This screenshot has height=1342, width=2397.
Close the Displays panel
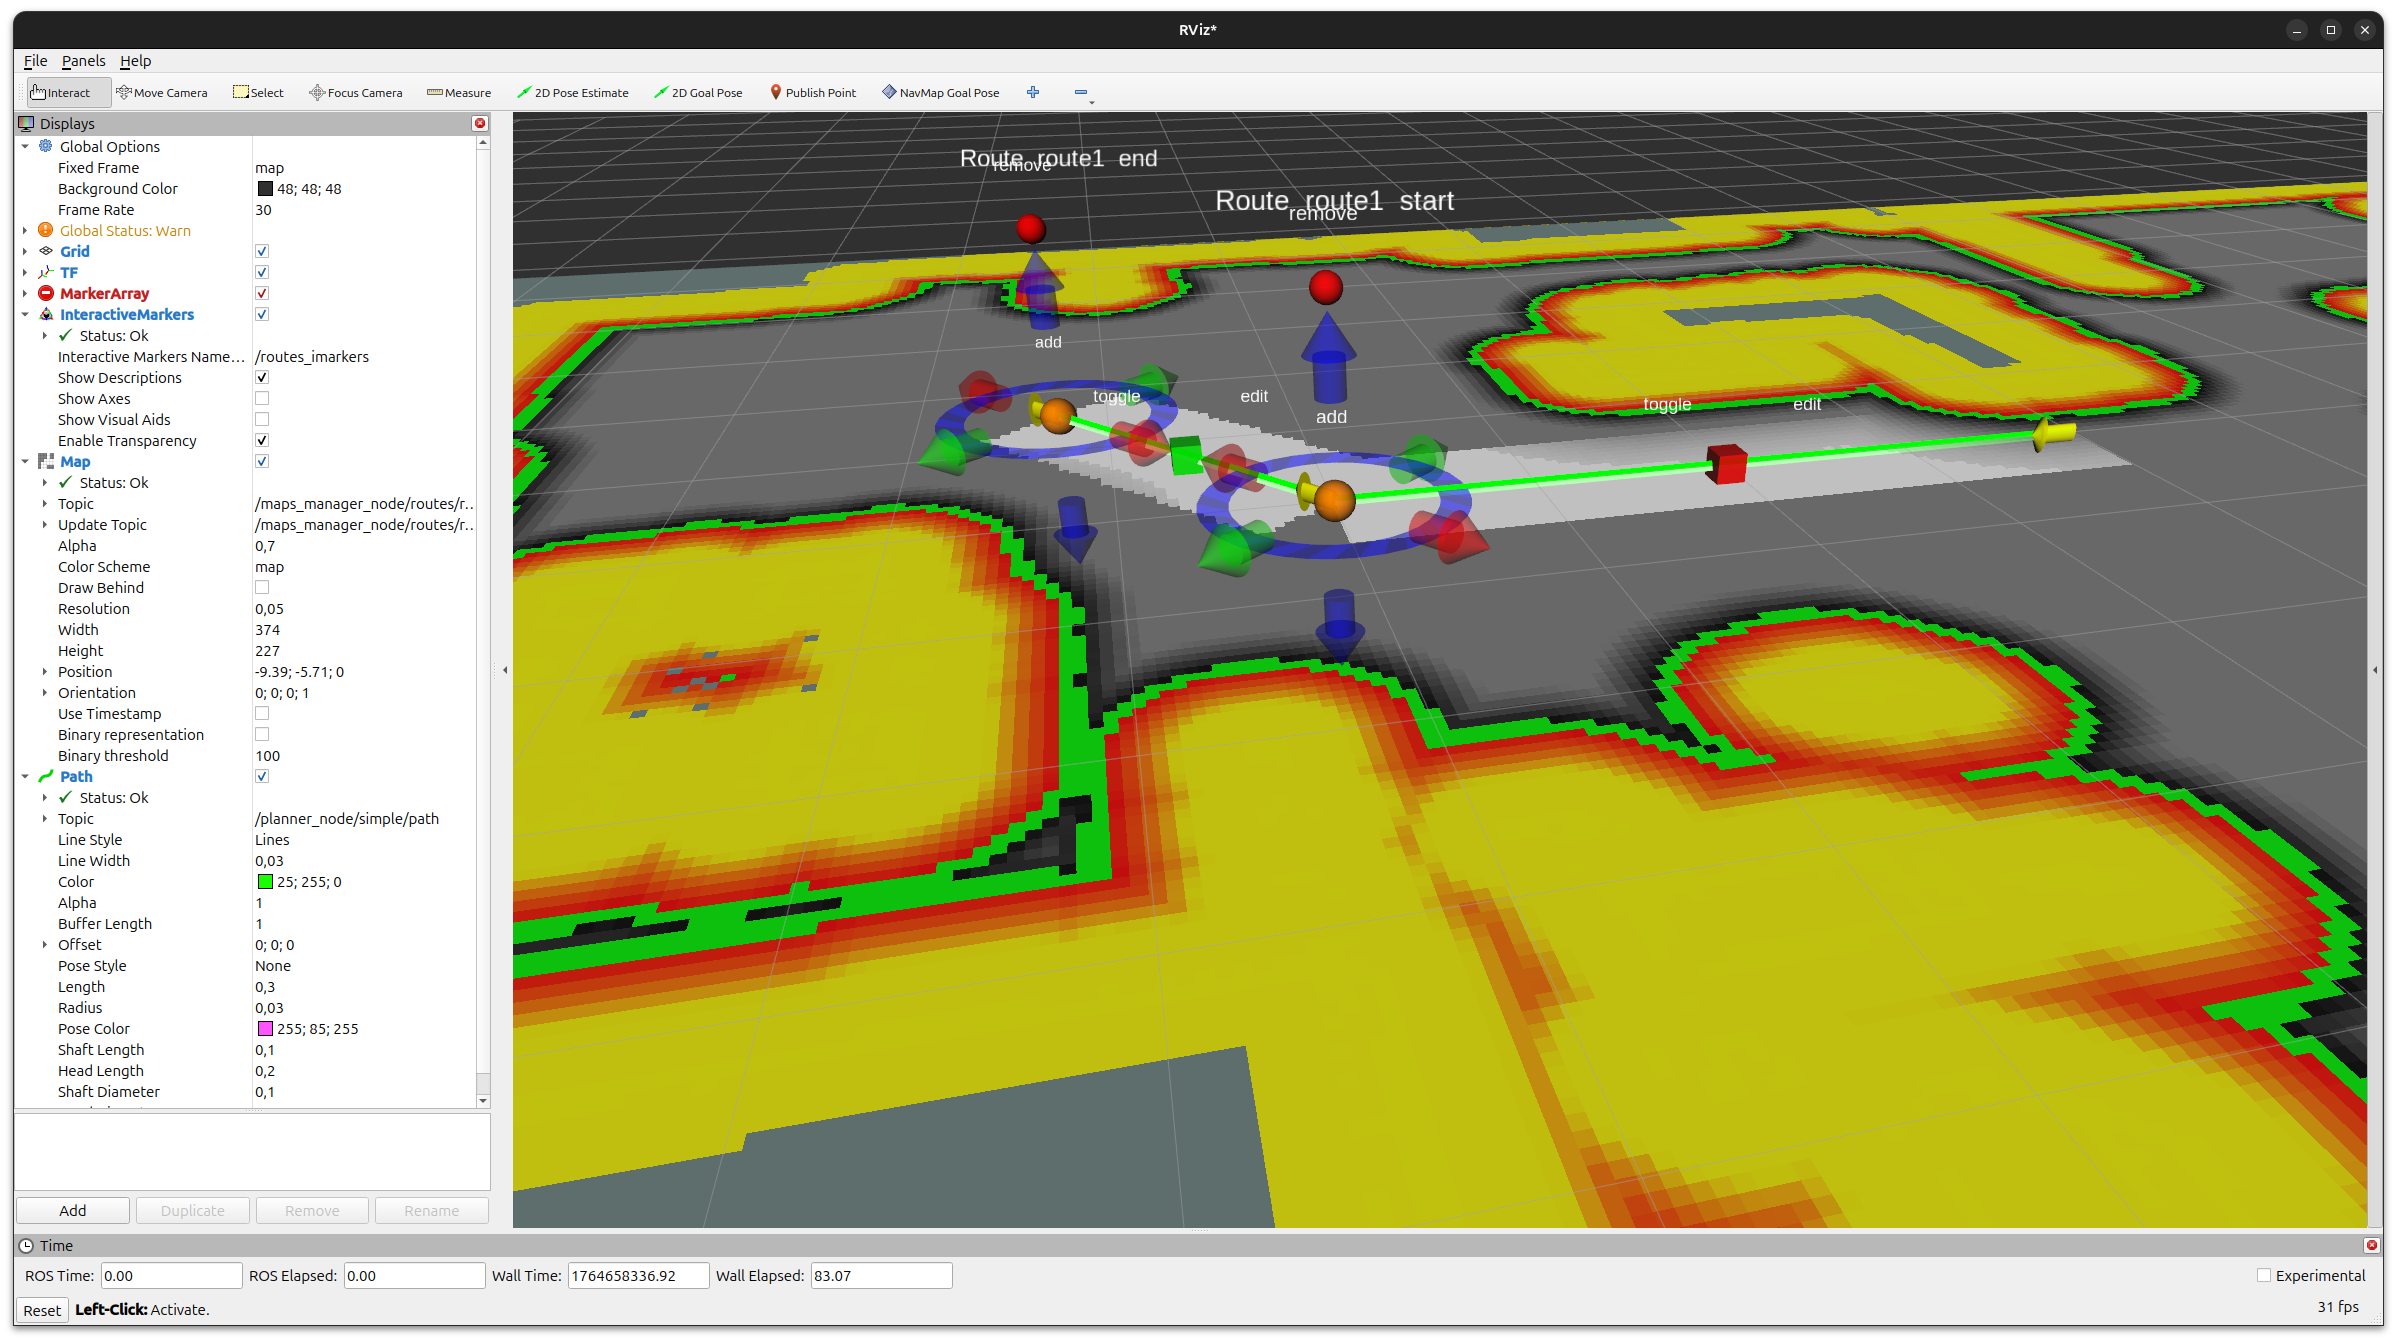(x=480, y=123)
